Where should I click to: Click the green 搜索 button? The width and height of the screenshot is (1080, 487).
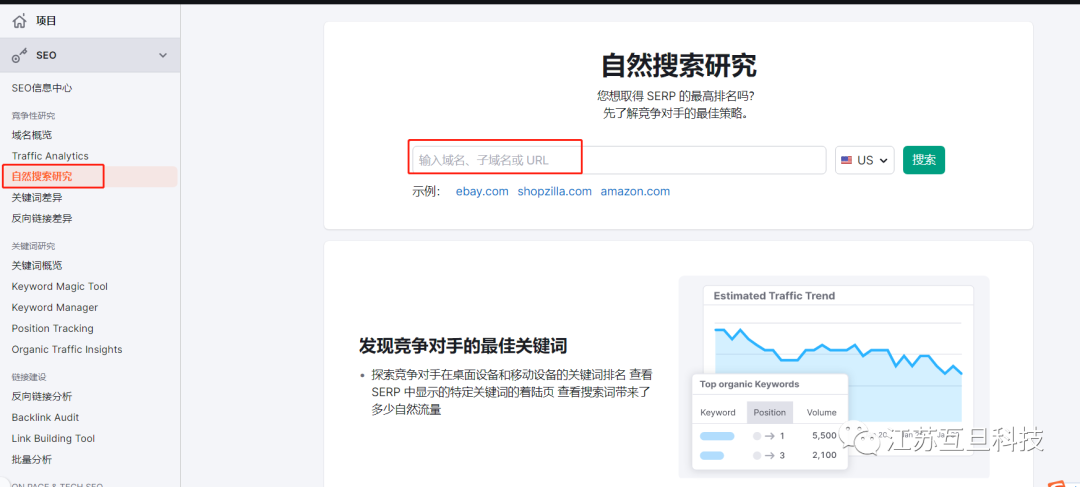(923, 160)
